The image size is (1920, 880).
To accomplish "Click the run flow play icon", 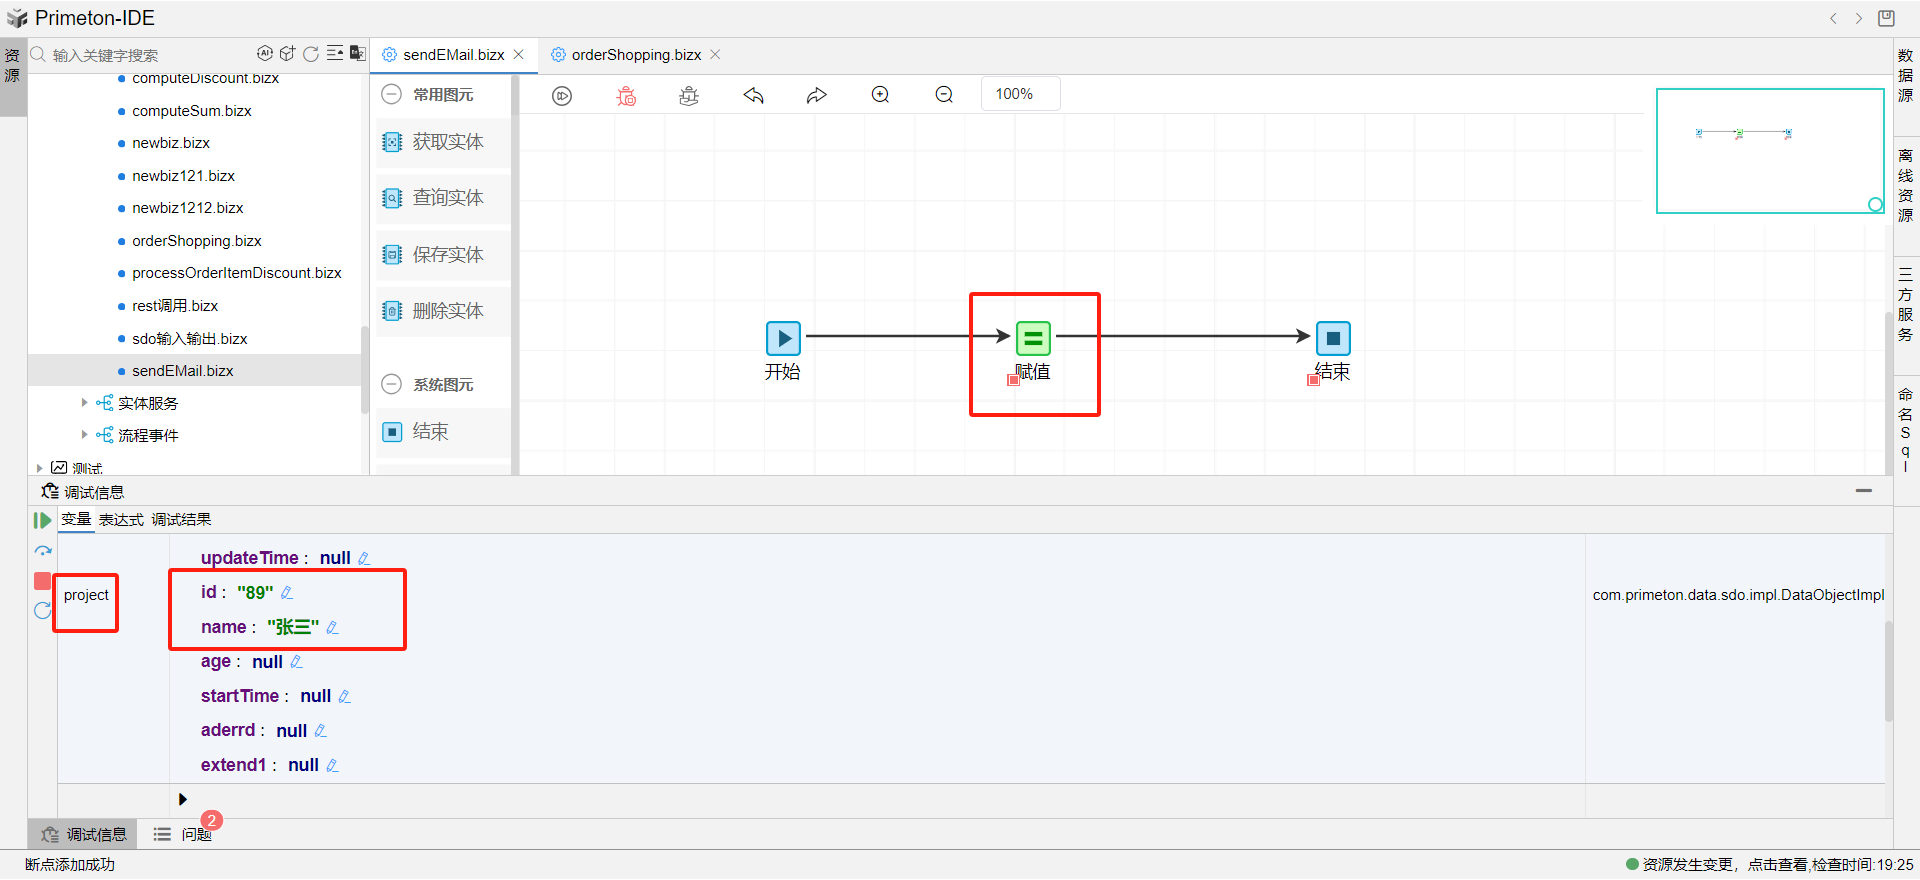I will [x=562, y=96].
